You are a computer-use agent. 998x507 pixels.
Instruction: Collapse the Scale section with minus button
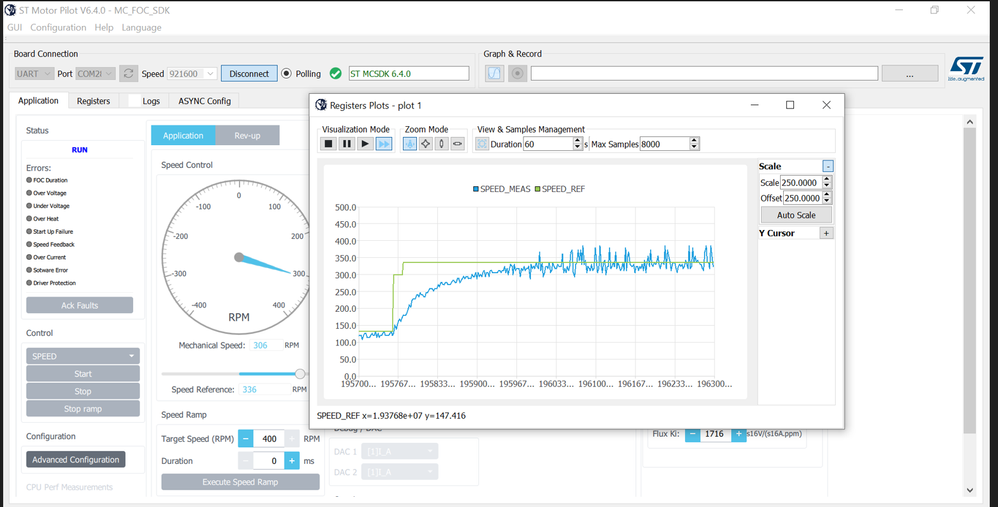click(x=827, y=166)
